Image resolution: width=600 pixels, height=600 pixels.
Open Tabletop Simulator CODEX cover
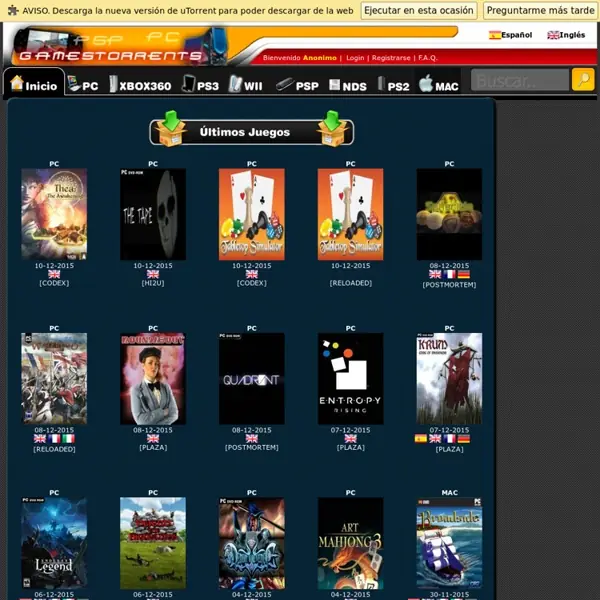251,214
